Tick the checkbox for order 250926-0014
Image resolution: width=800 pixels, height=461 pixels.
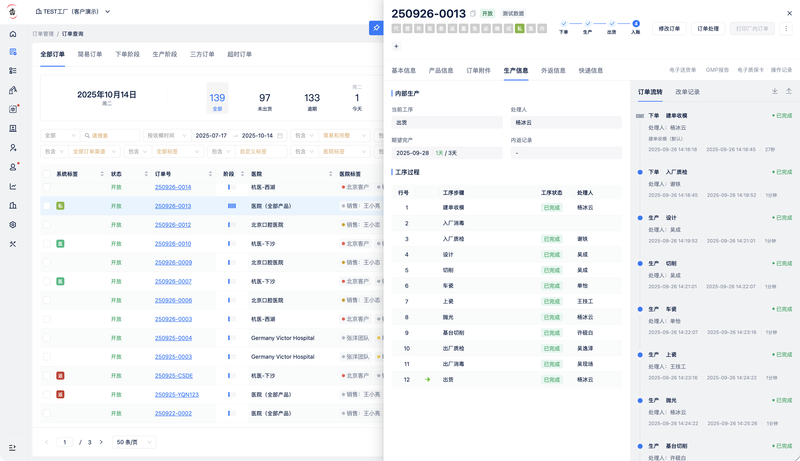tap(46, 187)
